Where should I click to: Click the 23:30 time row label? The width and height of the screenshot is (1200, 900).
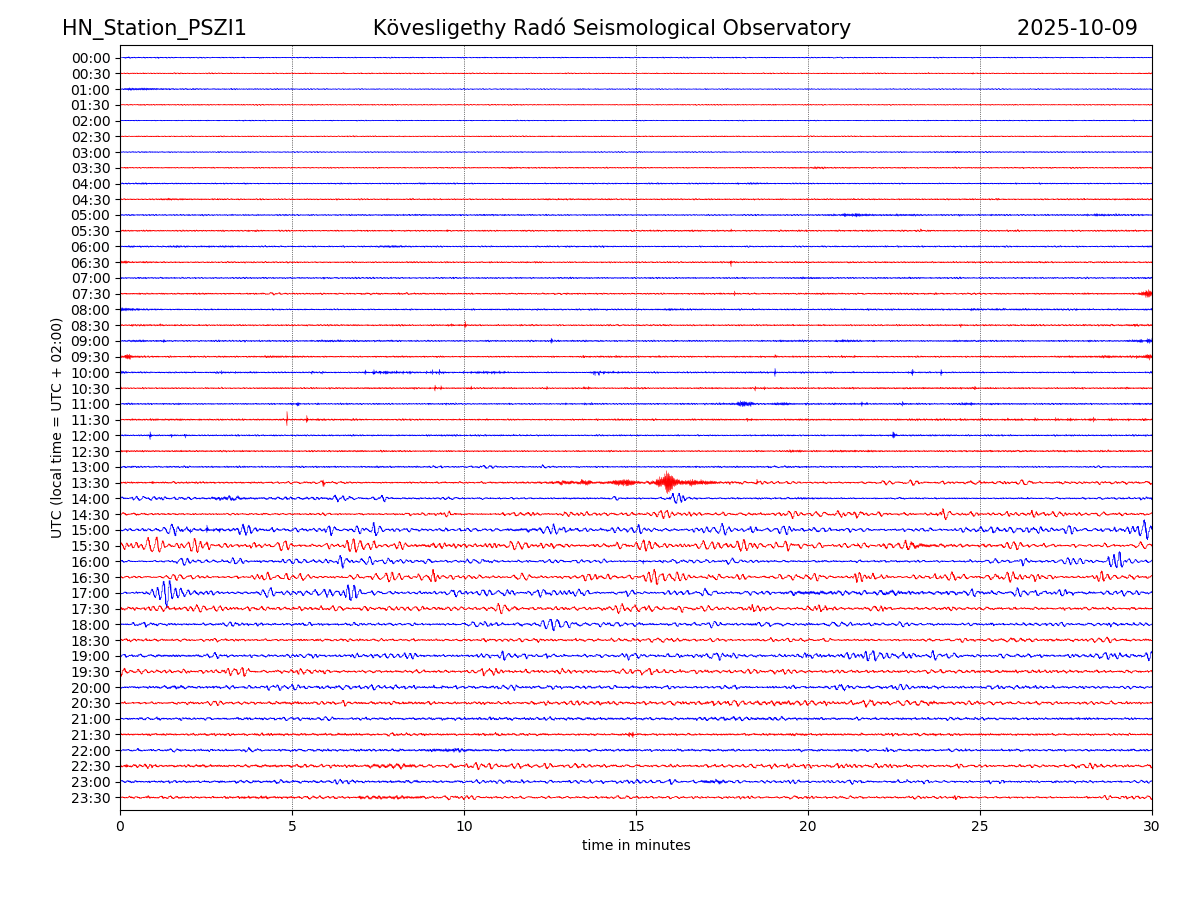(91, 798)
